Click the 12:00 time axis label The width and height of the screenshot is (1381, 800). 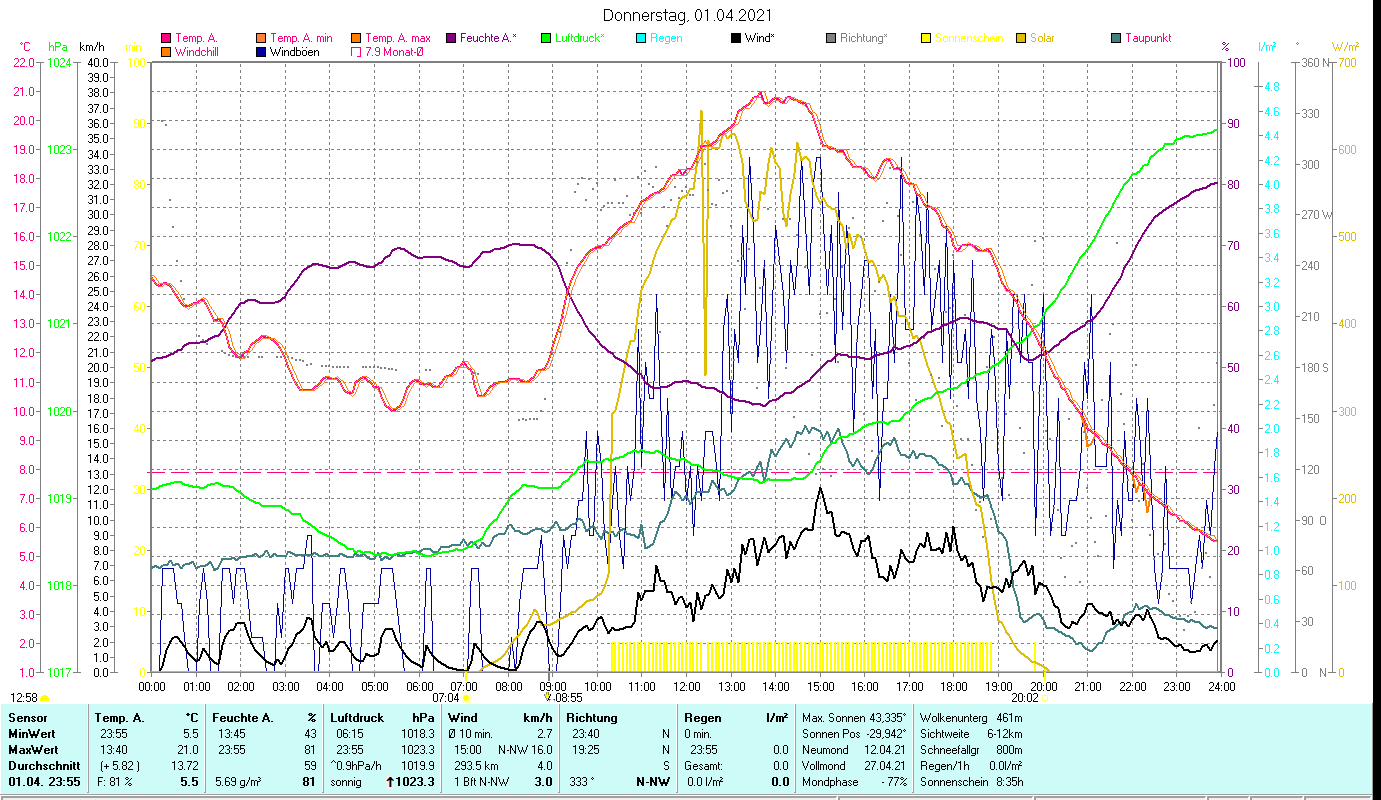click(687, 686)
